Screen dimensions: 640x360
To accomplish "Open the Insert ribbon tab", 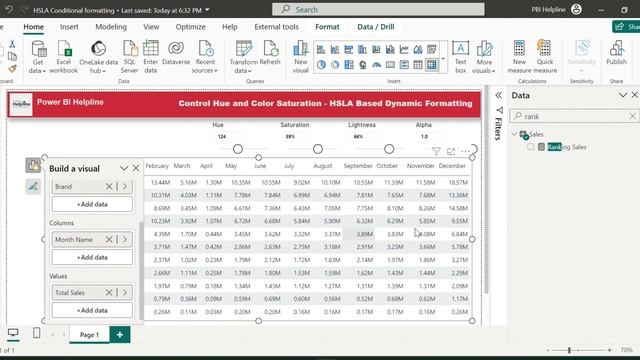I will click(69, 27).
